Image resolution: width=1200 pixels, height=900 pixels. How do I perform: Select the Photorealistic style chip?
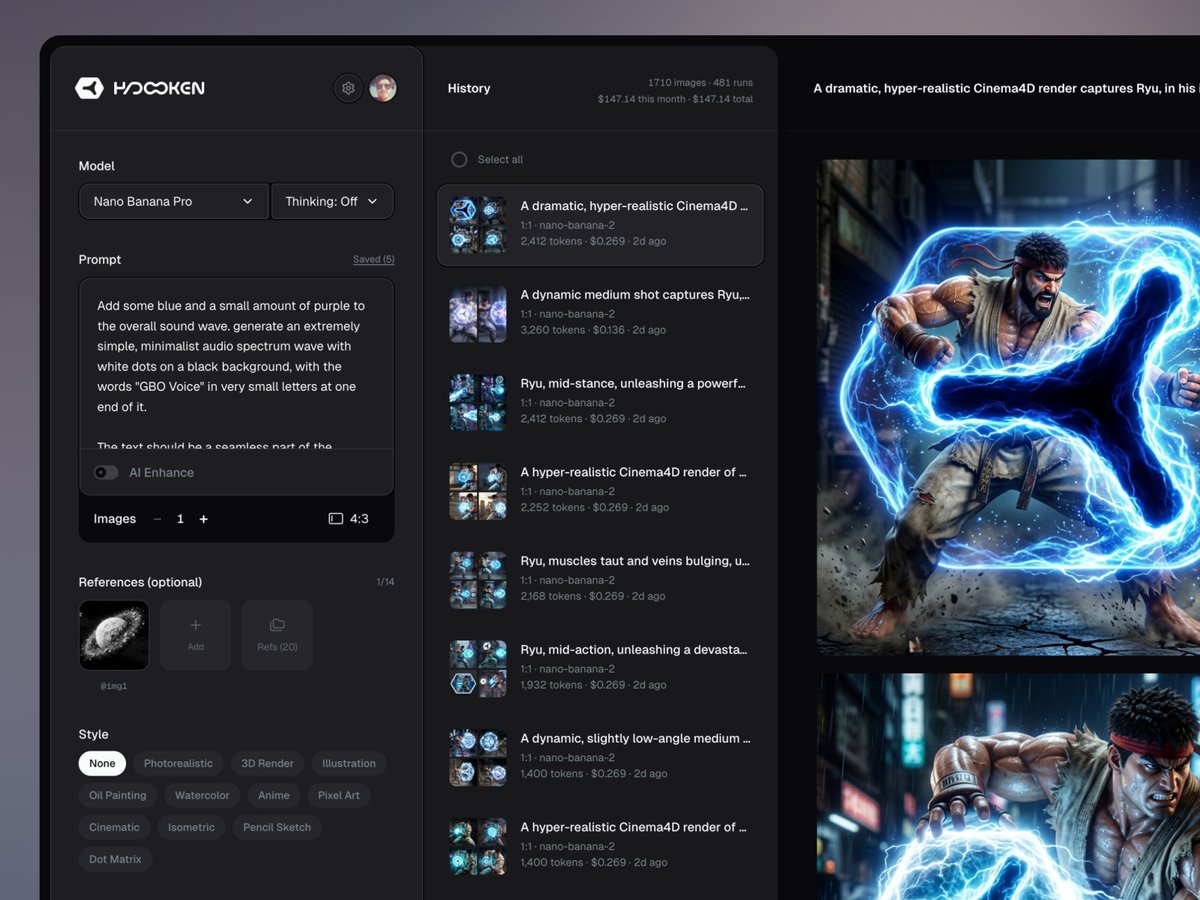click(178, 763)
